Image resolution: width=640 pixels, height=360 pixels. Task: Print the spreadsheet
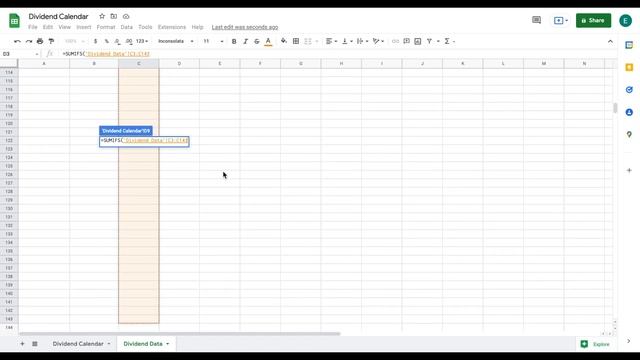pos(40,41)
